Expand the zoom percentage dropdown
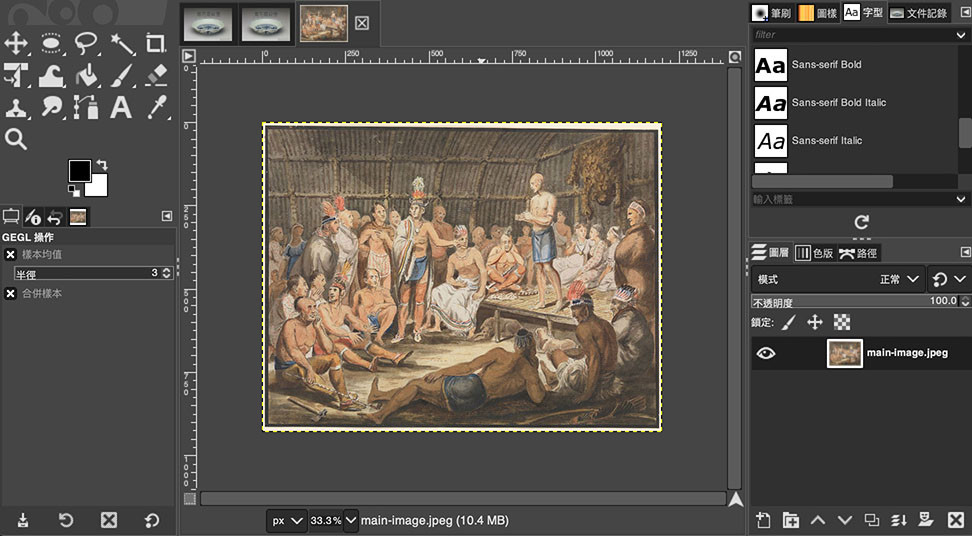The height and width of the screenshot is (536, 972). coord(350,520)
